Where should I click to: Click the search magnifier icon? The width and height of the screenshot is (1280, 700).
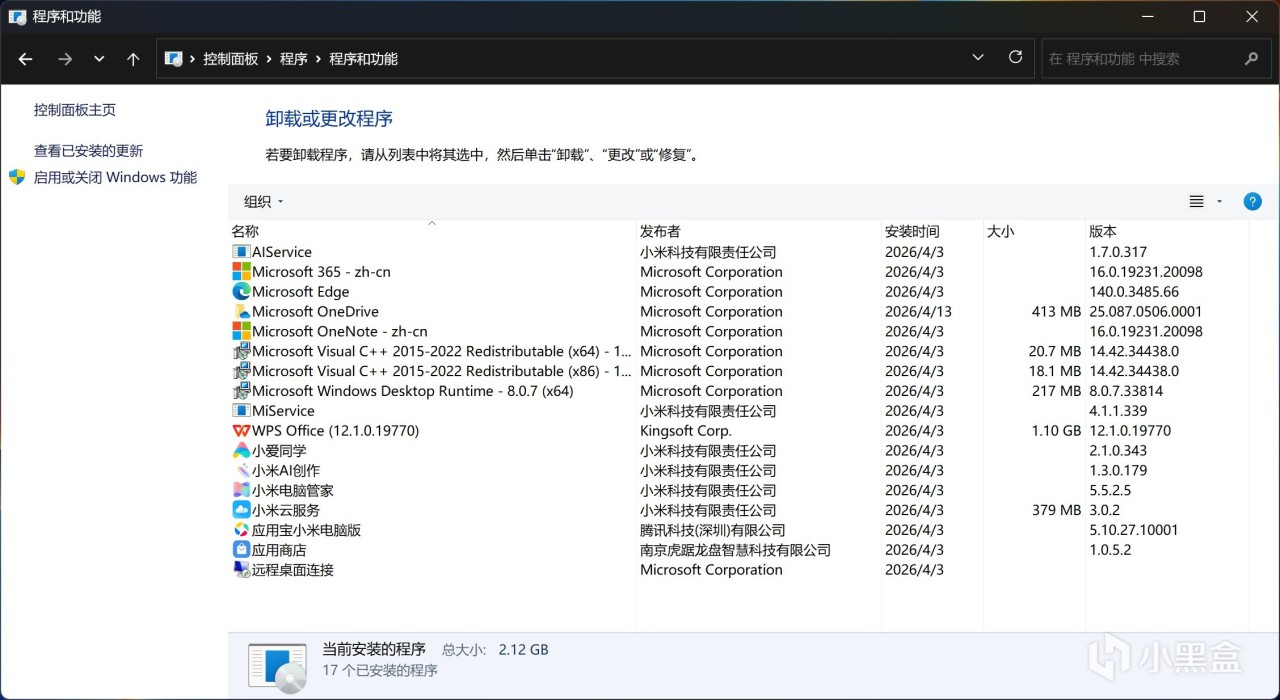coord(1251,59)
